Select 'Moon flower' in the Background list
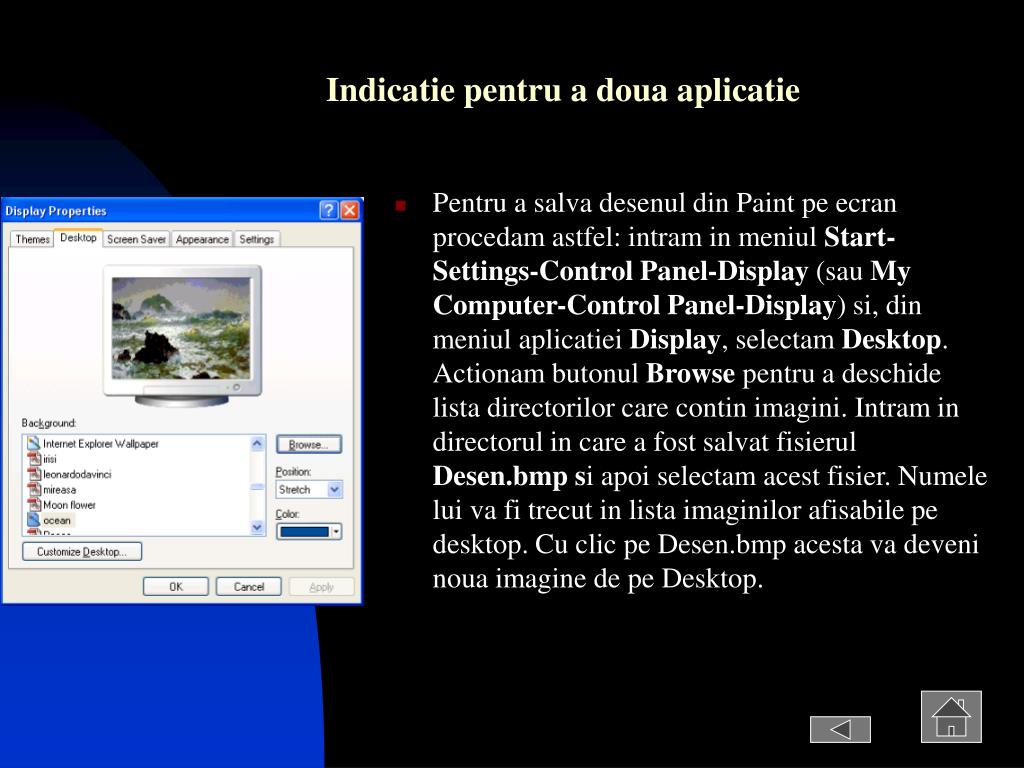 [69, 505]
